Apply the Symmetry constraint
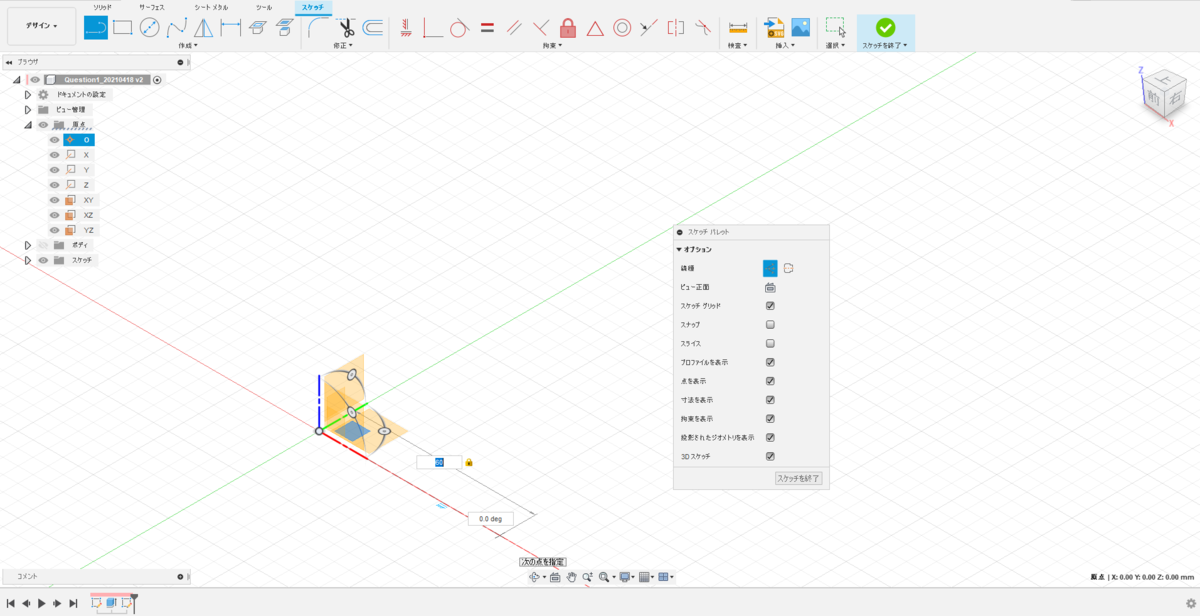 click(676, 27)
